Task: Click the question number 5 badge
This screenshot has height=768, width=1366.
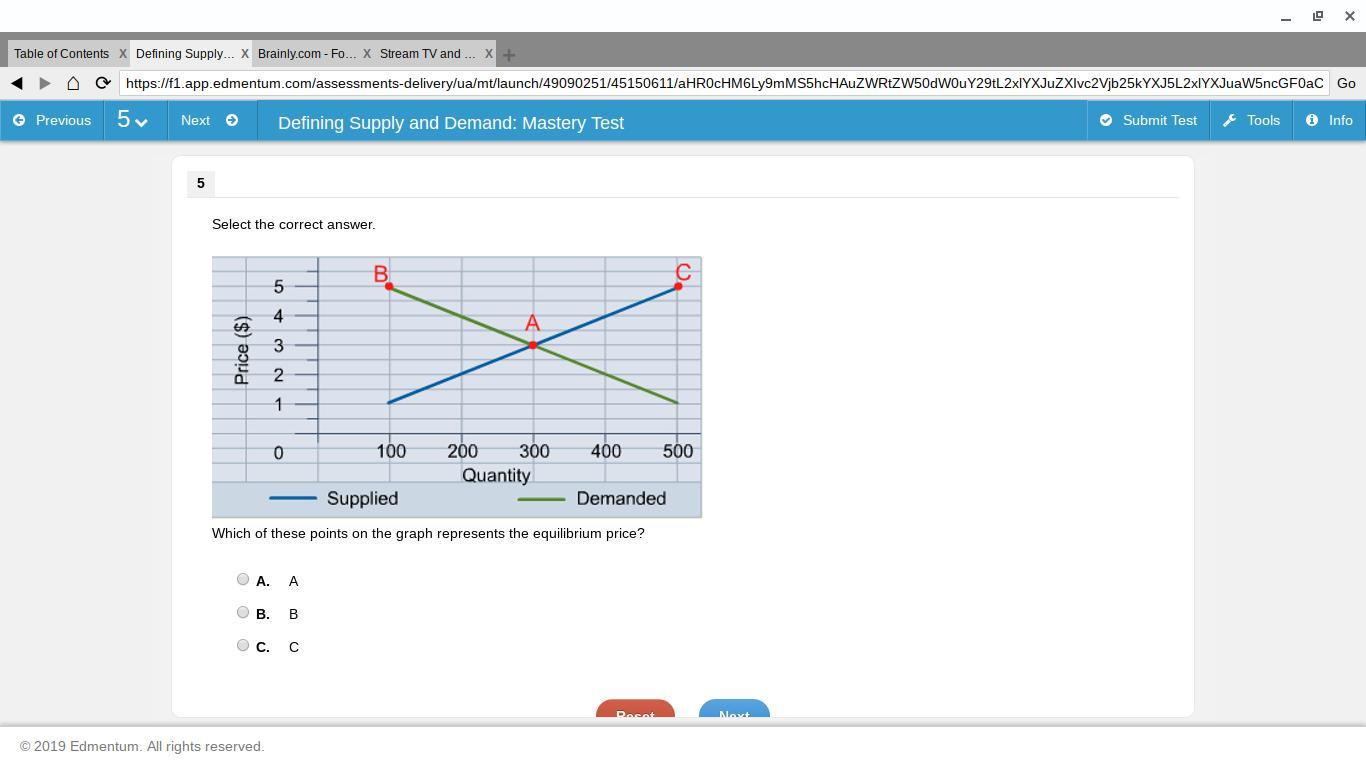Action: point(201,183)
